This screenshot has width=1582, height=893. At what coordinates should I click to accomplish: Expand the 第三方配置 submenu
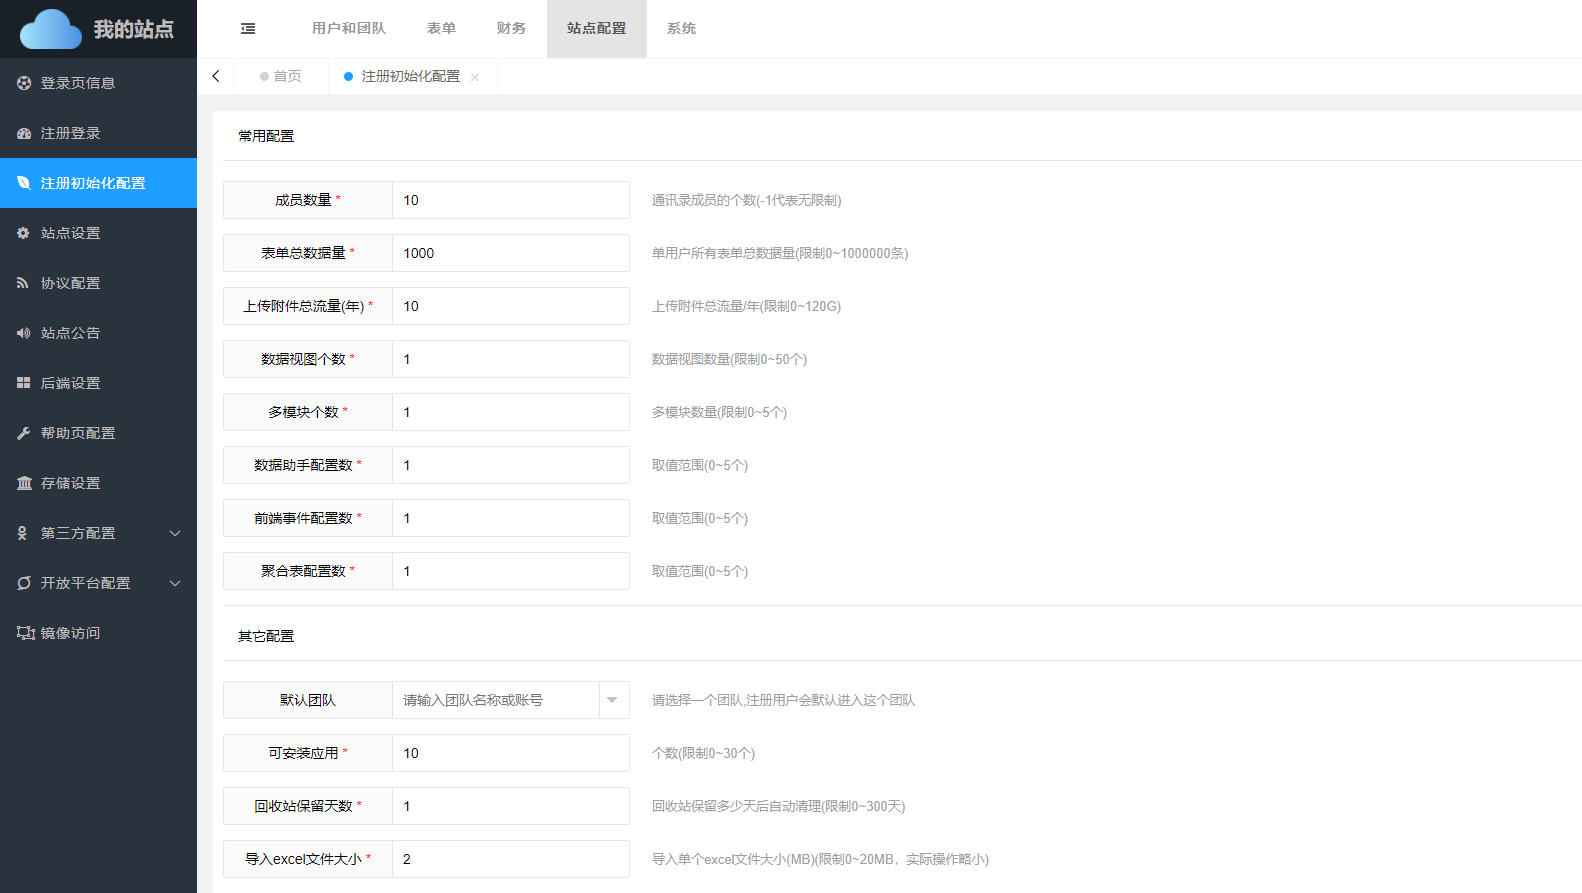(175, 533)
